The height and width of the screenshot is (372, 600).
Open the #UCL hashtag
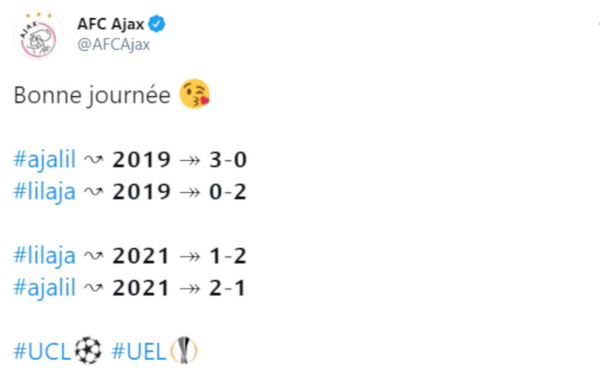click(x=42, y=351)
